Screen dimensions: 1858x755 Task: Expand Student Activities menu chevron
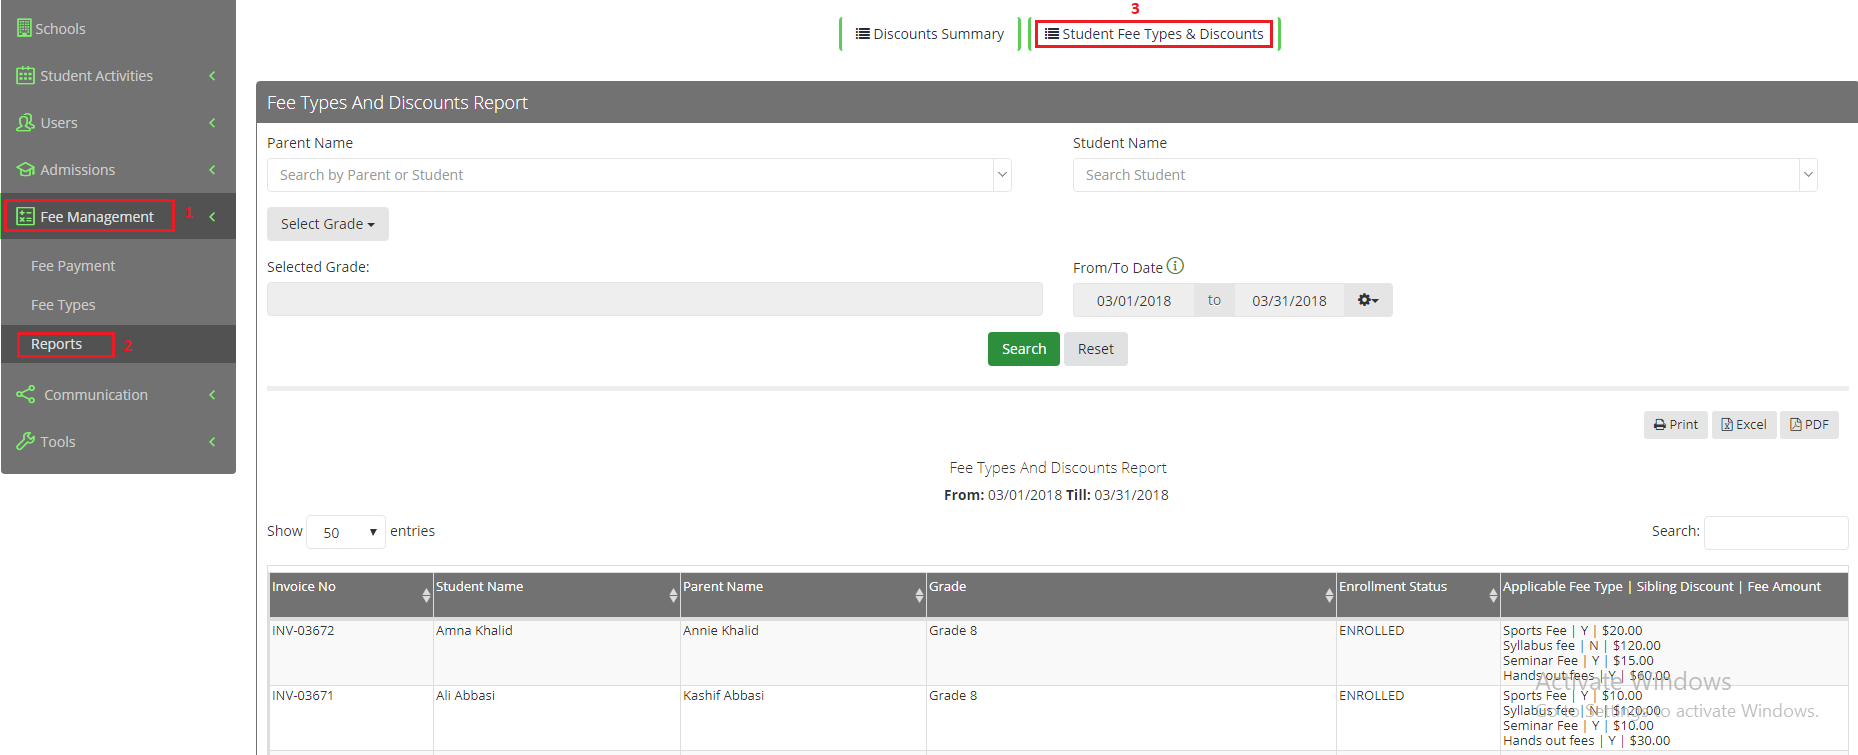(212, 75)
